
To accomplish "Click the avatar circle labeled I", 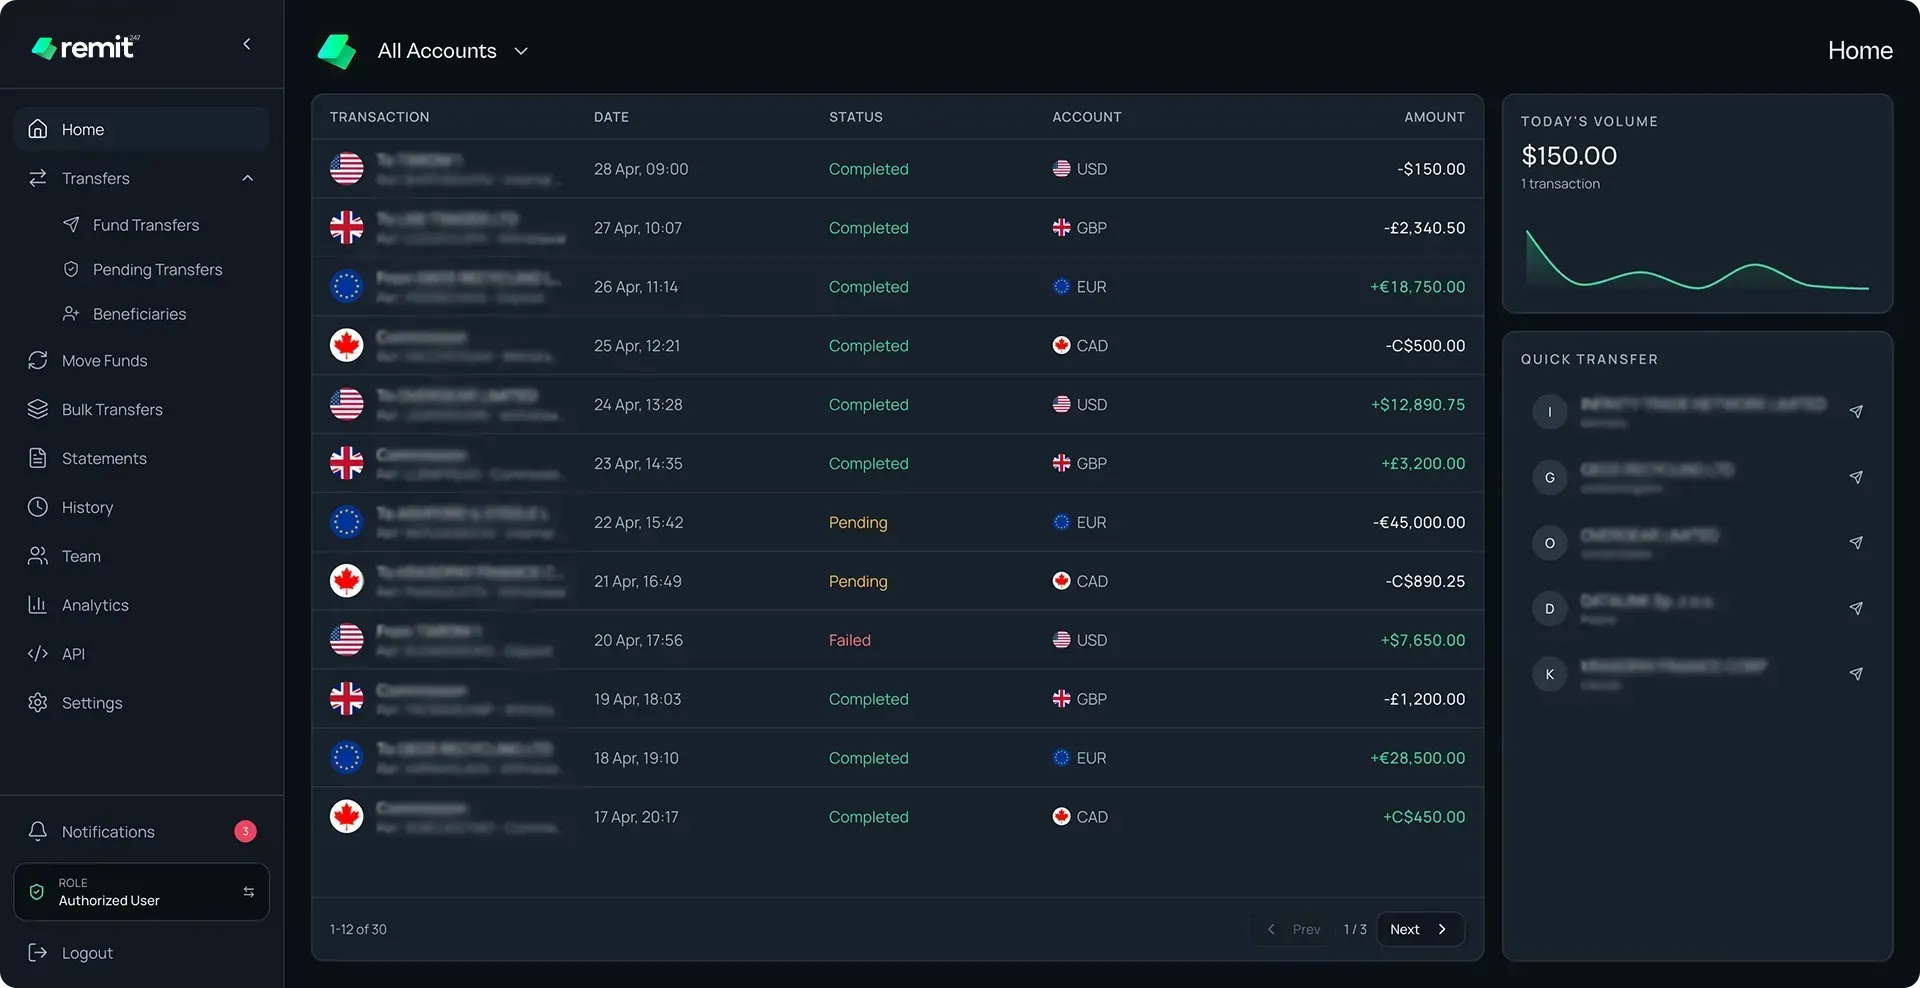I will 1550,411.
